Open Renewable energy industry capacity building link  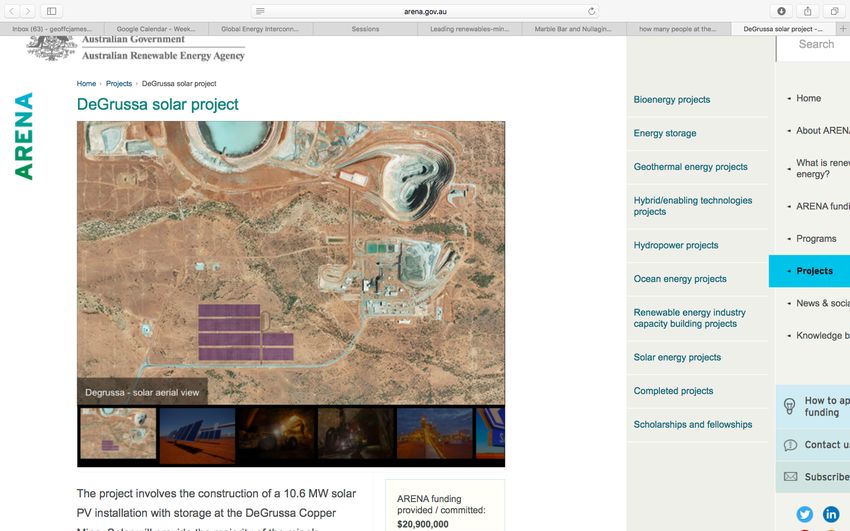tap(690, 318)
